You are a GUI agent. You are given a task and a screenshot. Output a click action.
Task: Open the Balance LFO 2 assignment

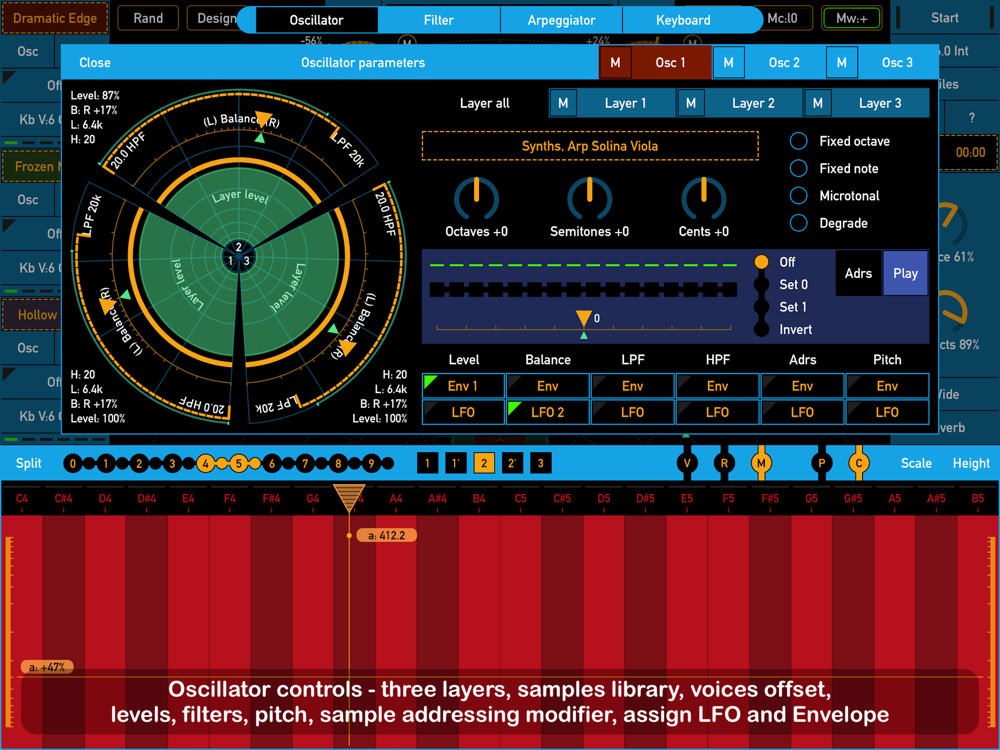[548, 412]
